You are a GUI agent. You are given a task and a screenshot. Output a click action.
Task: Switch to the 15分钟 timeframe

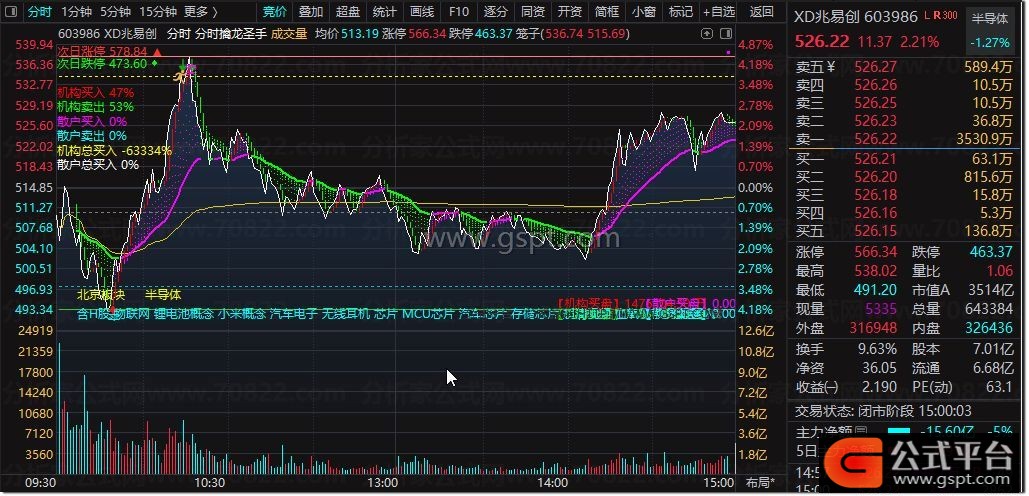point(158,11)
